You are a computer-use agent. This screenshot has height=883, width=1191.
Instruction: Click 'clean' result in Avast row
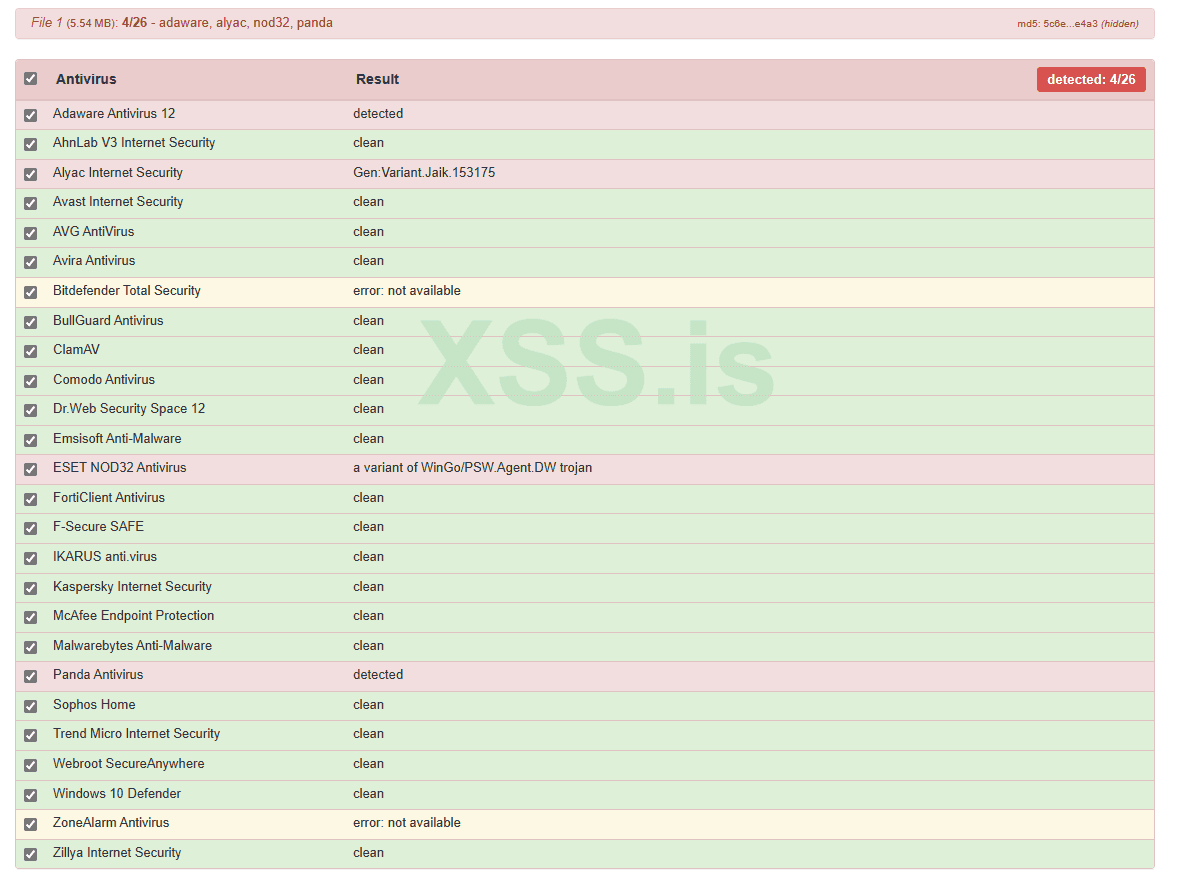tap(368, 201)
